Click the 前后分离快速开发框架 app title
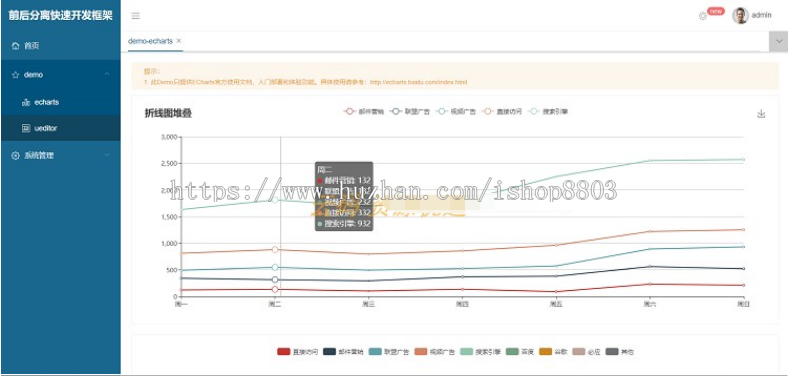788x376 pixels. click(x=60, y=16)
